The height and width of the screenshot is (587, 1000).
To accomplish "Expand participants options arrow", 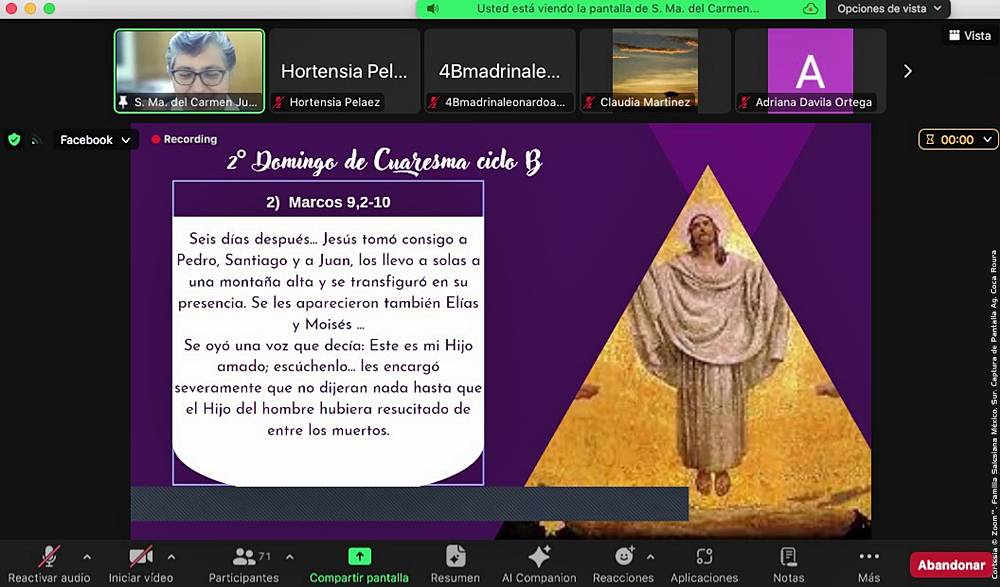I will coord(290,557).
